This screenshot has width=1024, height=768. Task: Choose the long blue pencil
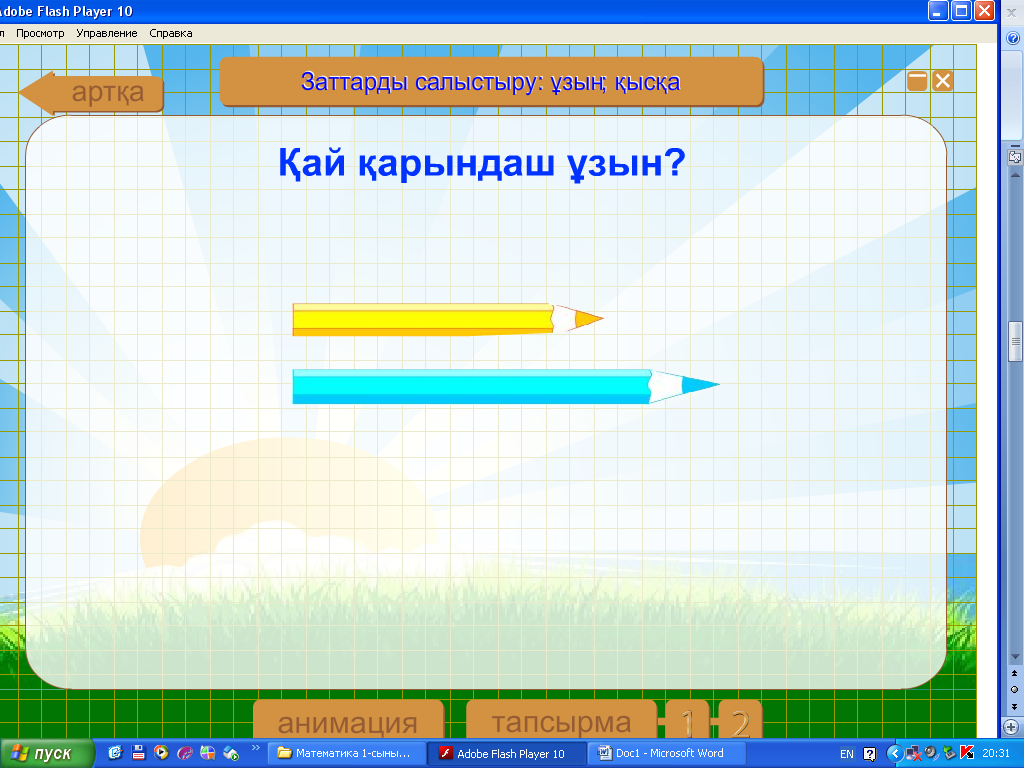505,386
